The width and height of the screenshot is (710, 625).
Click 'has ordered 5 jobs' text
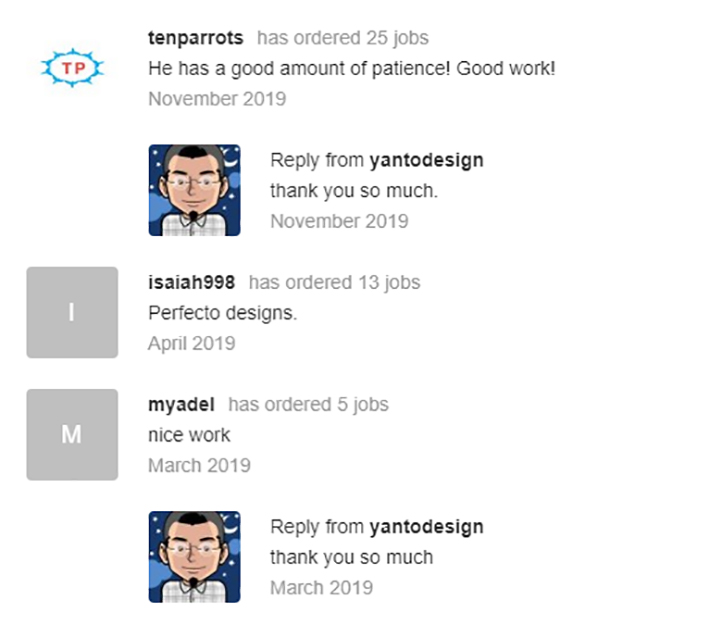click(x=308, y=404)
